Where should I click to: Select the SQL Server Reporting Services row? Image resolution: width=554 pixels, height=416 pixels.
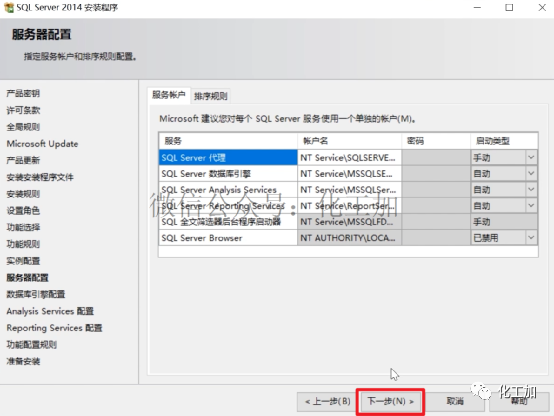pos(228,206)
